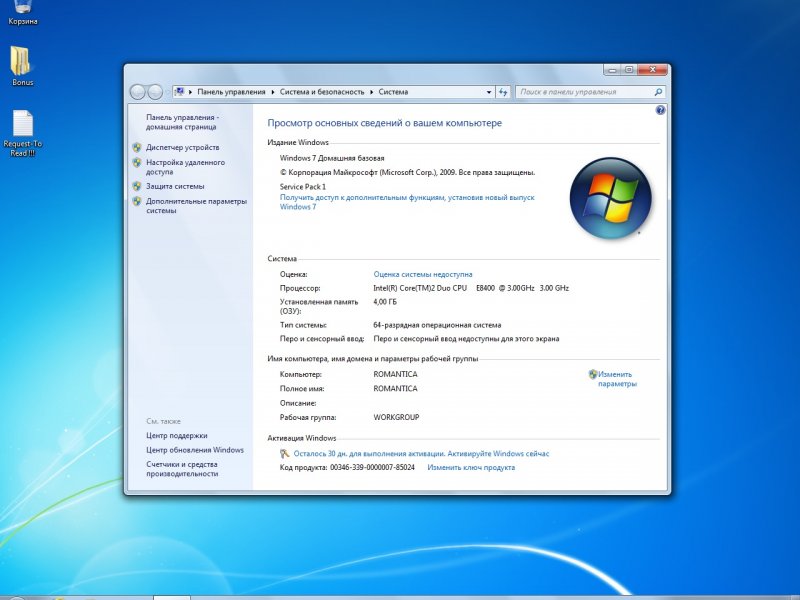The height and width of the screenshot is (600, 800).
Task: Click the back navigation arrow button
Action: [x=138, y=92]
